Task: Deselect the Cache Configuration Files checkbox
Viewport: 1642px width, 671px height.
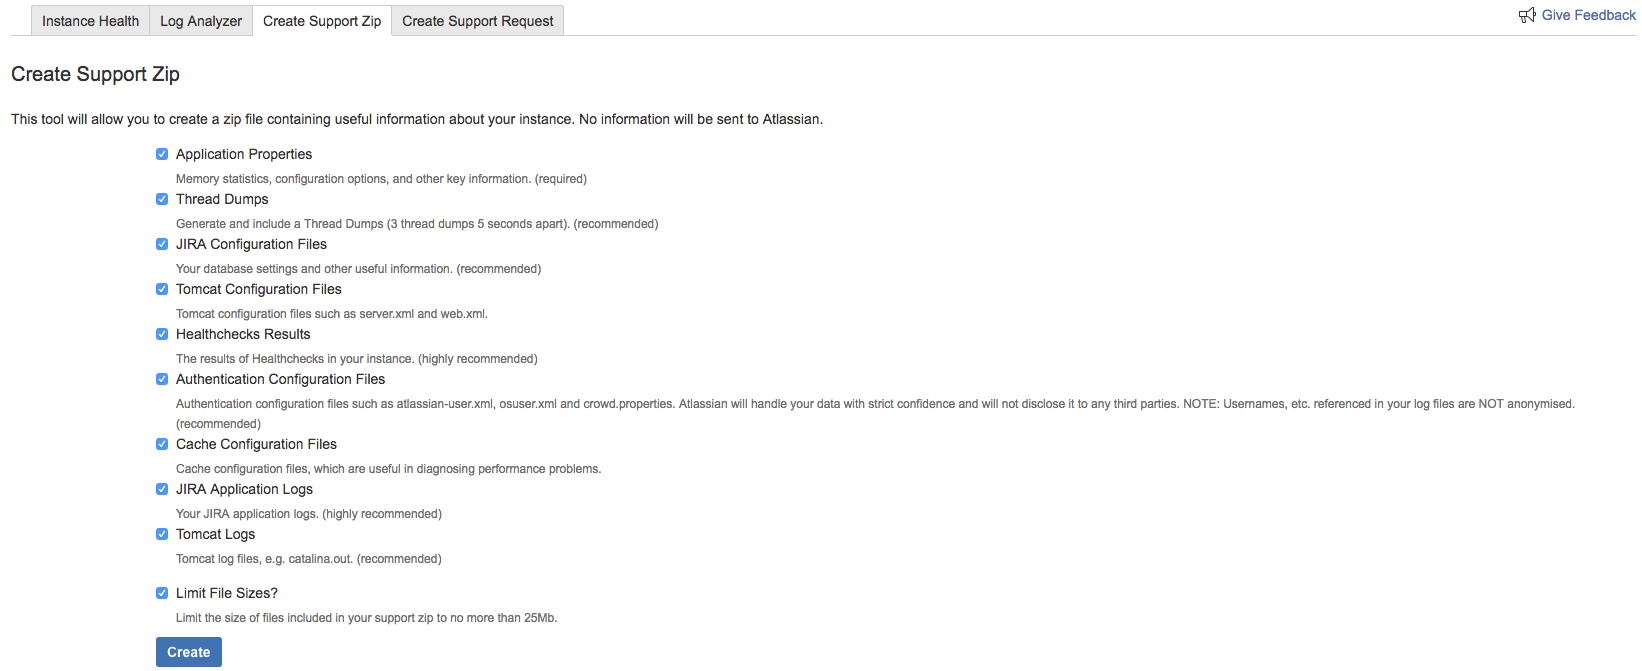Action: 162,444
